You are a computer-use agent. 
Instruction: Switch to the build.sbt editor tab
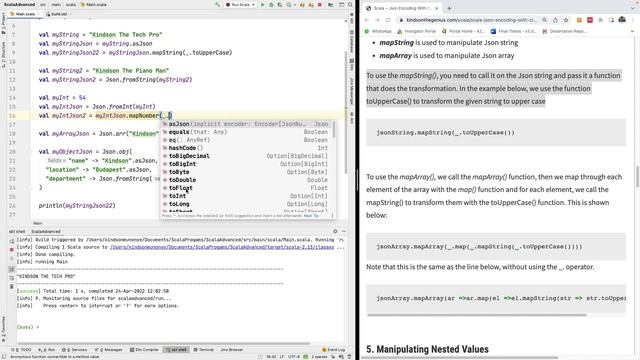coord(59,14)
